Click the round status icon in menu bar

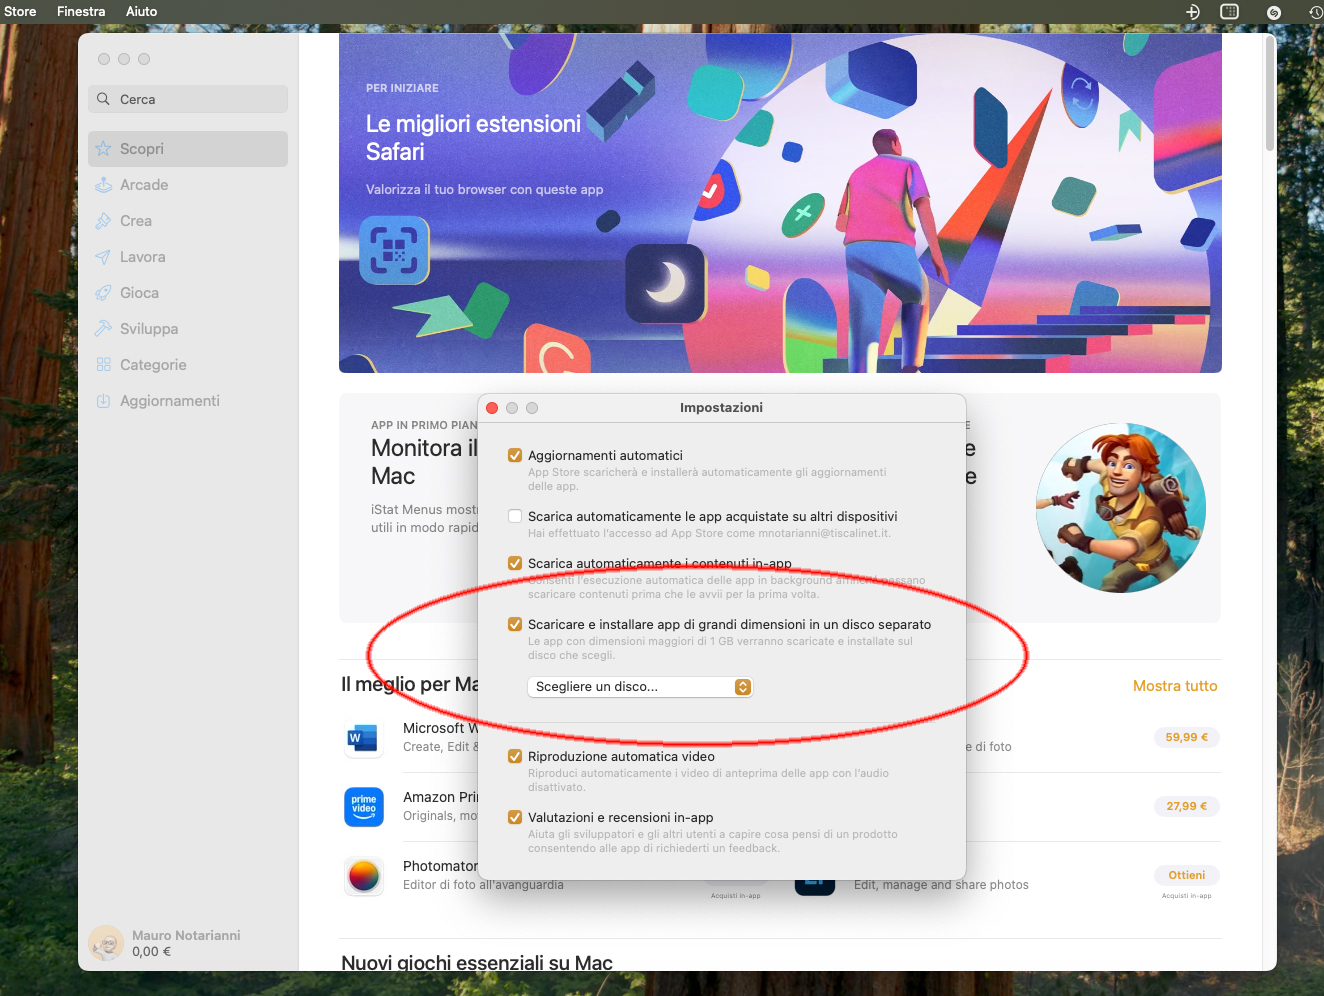tap(1273, 12)
